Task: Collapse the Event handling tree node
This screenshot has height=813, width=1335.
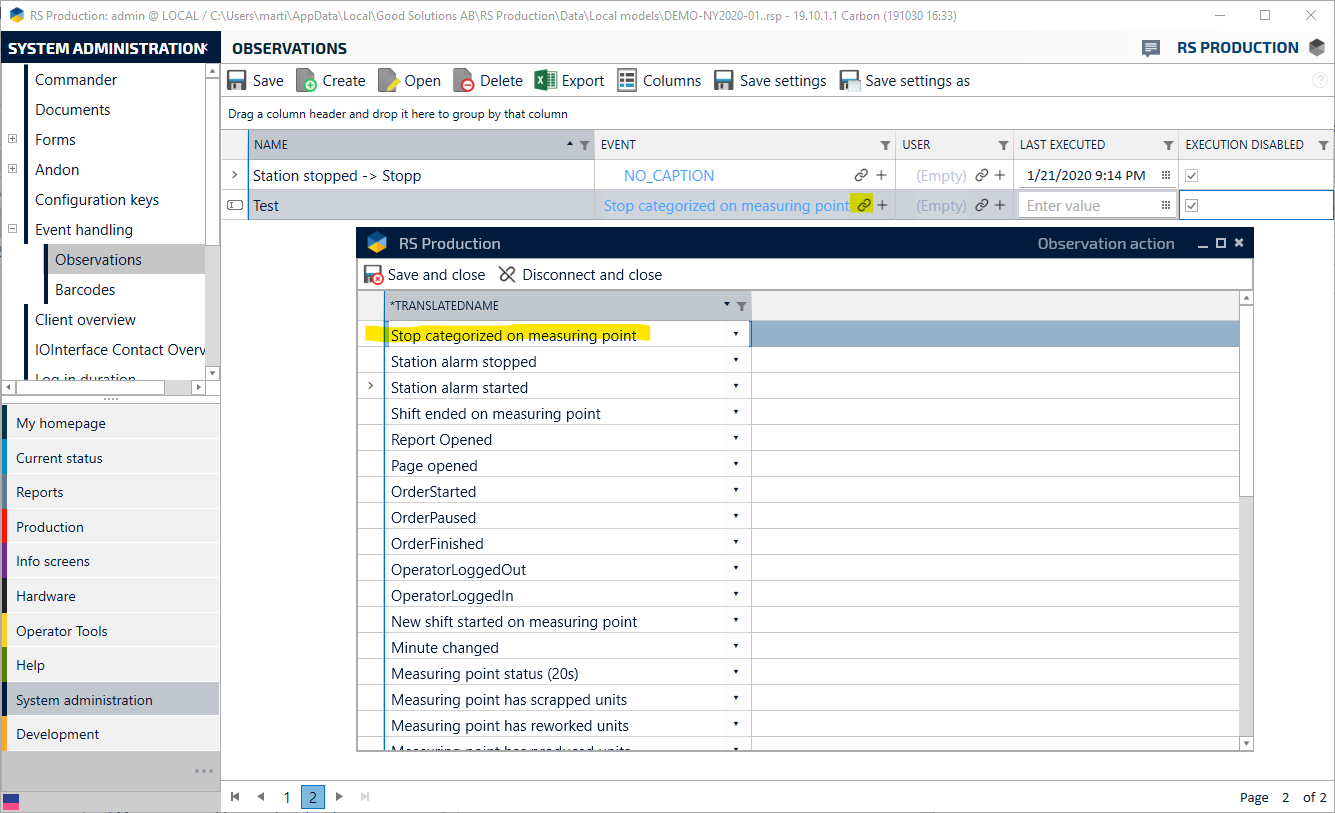Action: coord(13,230)
